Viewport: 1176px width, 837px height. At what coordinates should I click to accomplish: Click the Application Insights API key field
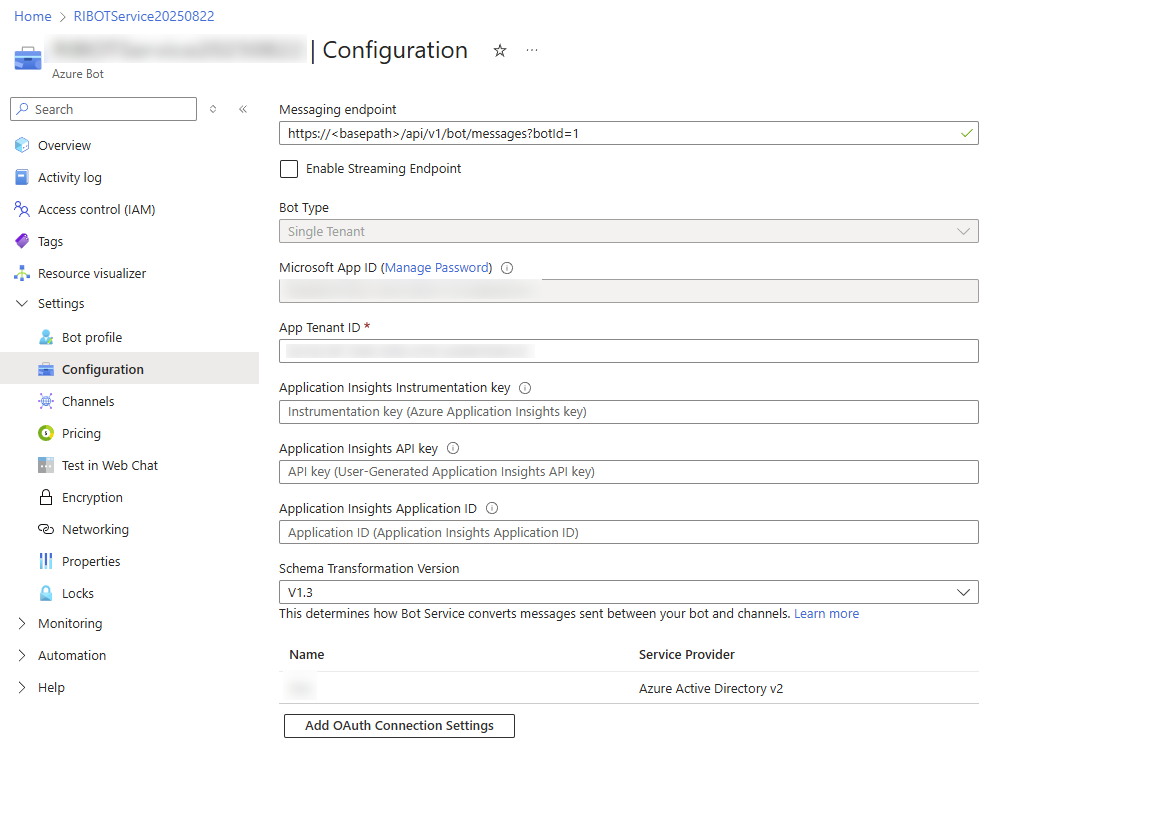click(628, 472)
